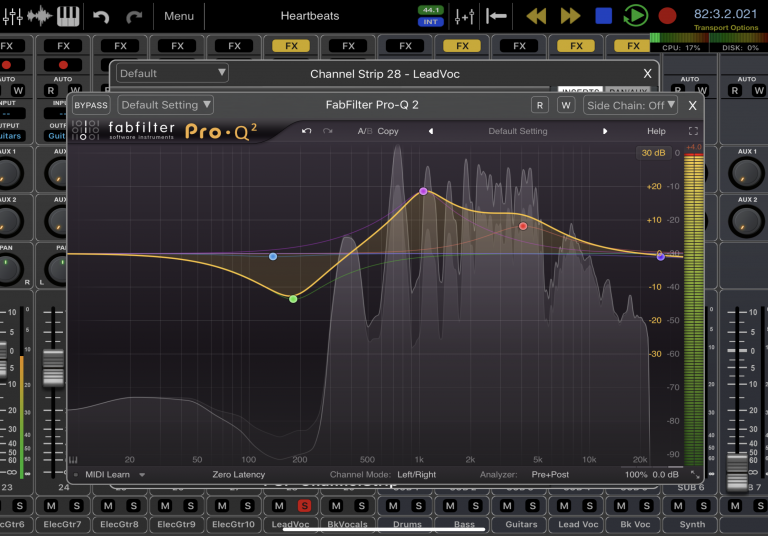The width and height of the screenshot is (768, 536).
Task: Rewind the transport
Action: (536, 16)
